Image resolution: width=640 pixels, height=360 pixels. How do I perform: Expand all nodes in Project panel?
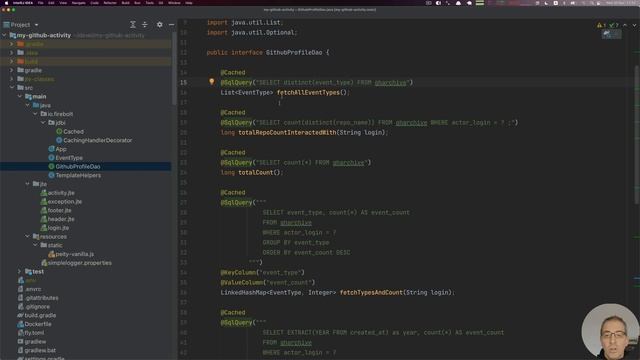[x=133, y=25]
